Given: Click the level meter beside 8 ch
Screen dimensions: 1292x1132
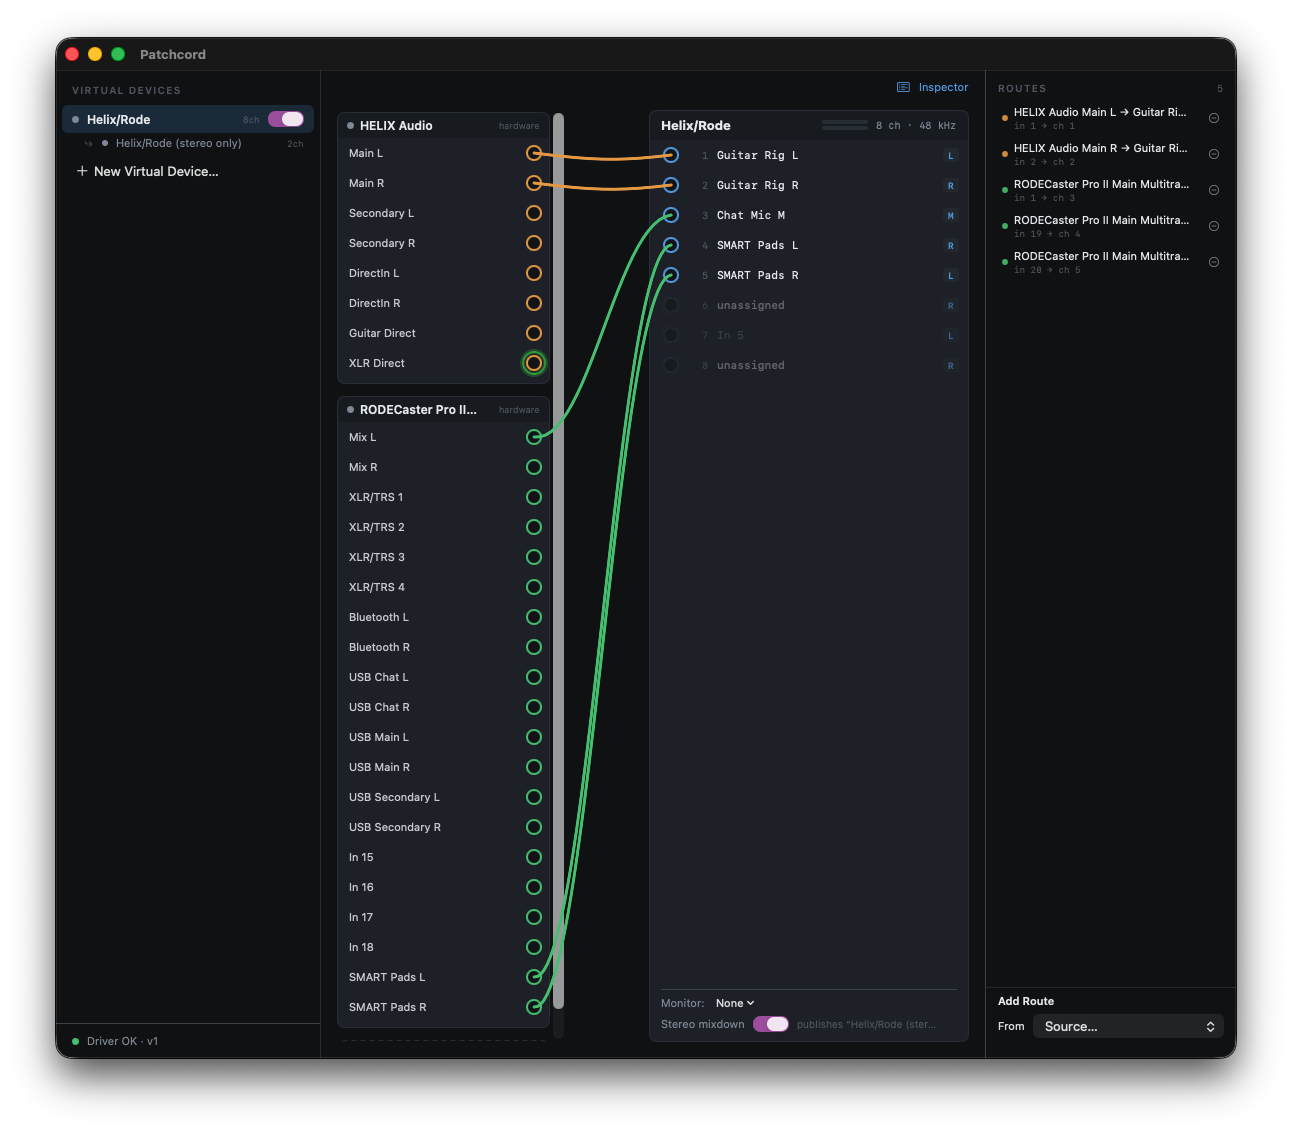Looking at the screenshot, I should 845,125.
